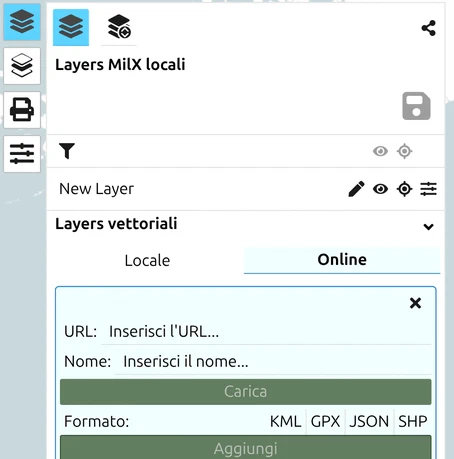Image resolution: width=454 pixels, height=459 pixels.
Task: Click the Carica button
Action: pos(246,392)
